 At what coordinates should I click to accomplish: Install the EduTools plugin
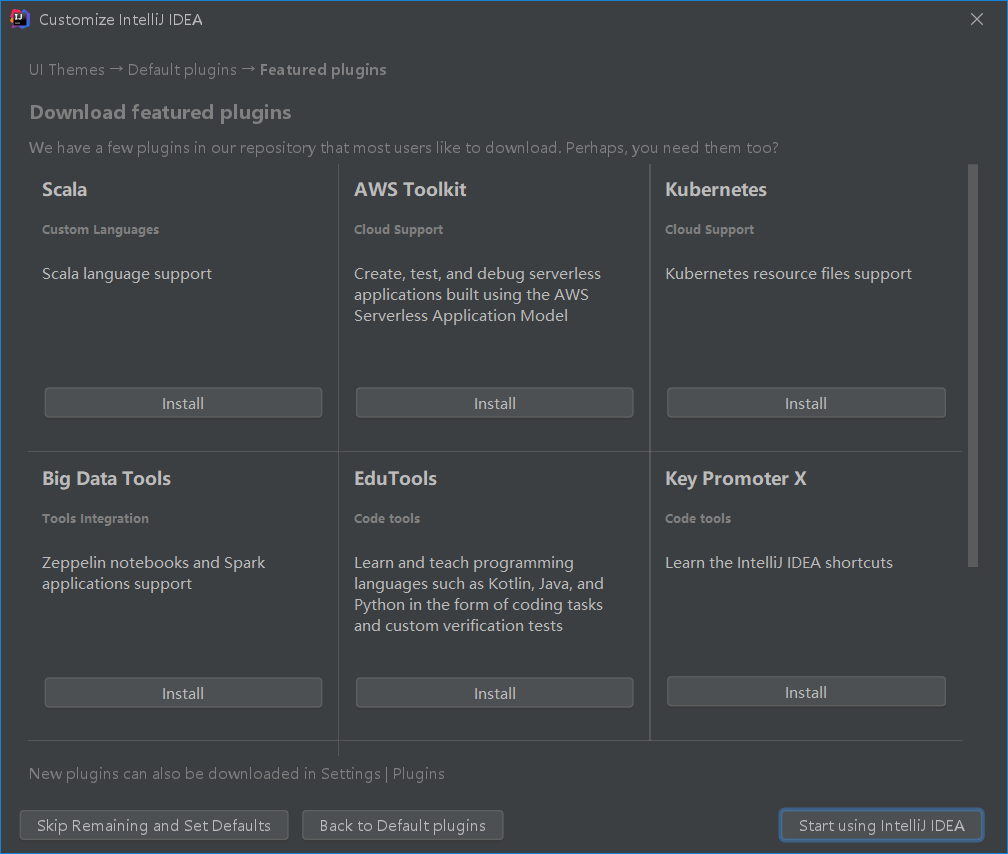point(494,693)
